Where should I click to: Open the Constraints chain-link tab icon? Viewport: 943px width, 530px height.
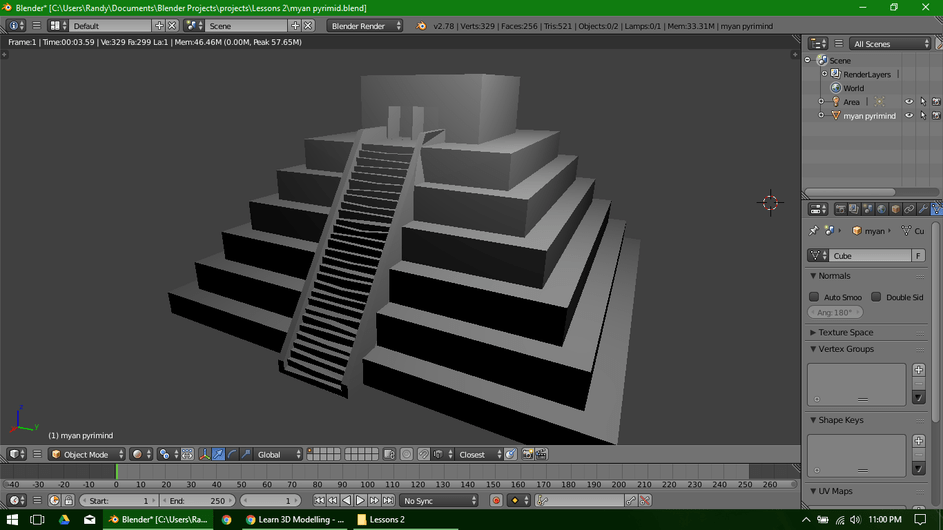pyautogui.click(x=909, y=209)
